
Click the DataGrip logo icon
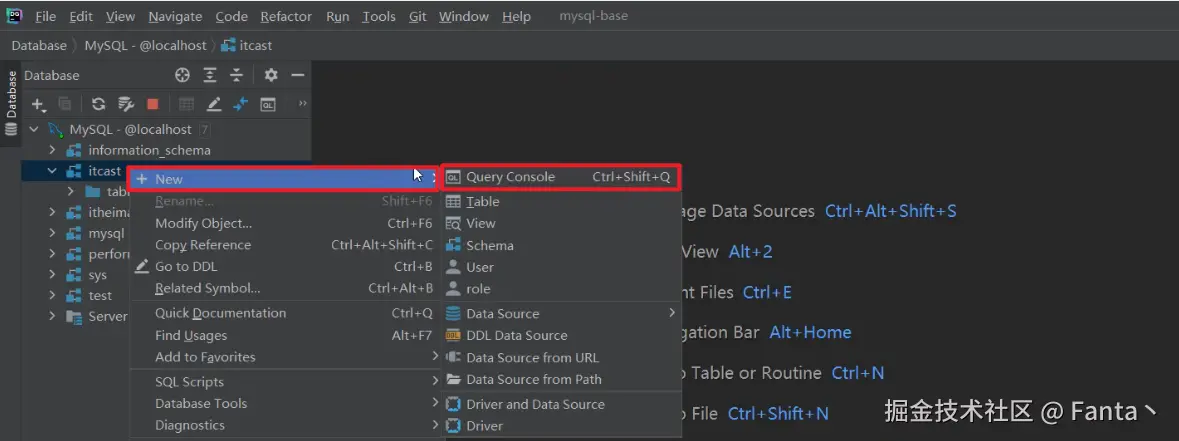click(x=14, y=15)
